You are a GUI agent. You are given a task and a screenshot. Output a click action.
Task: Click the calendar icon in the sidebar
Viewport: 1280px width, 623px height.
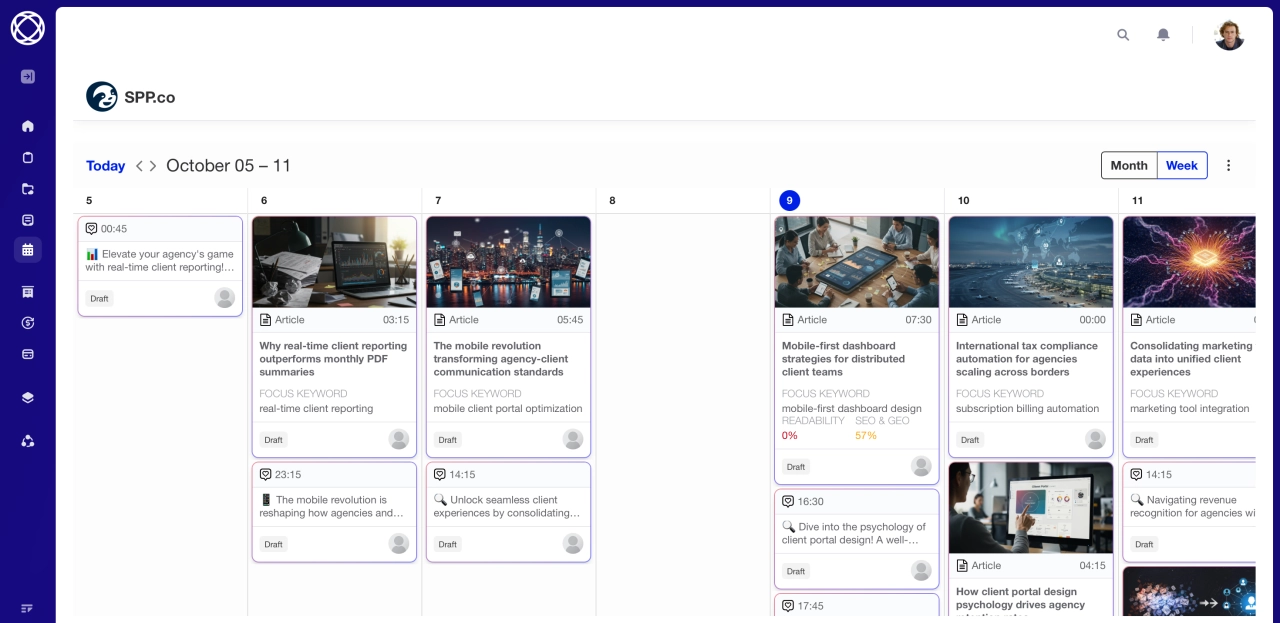pos(28,250)
